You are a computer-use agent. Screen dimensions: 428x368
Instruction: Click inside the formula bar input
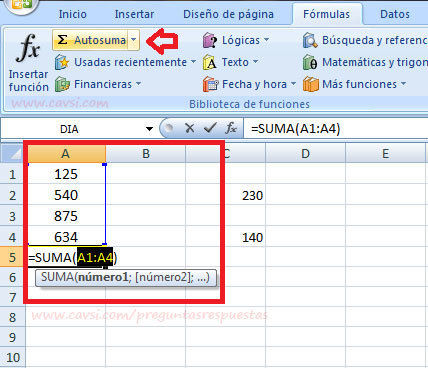[x=336, y=129]
